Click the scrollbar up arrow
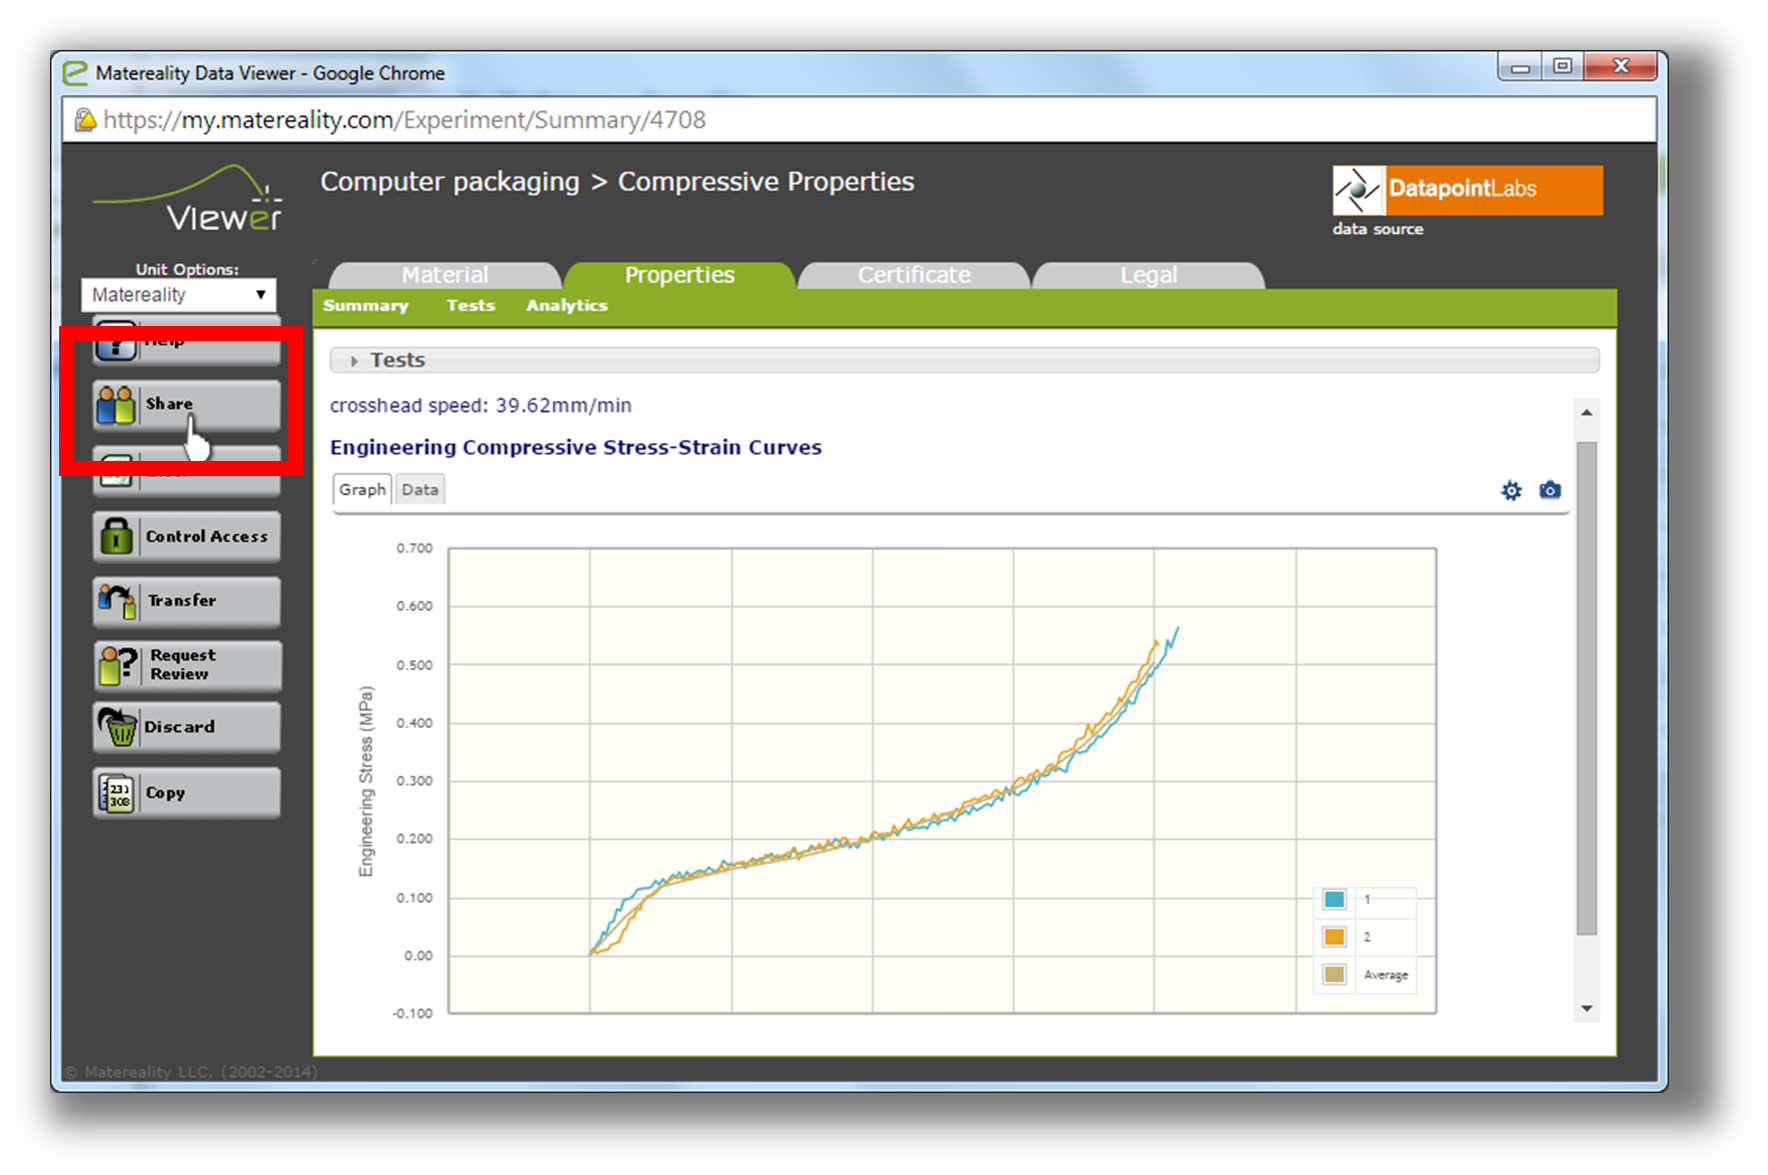This screenshot has width=1768, height=1175. (x=1587, y=413)
